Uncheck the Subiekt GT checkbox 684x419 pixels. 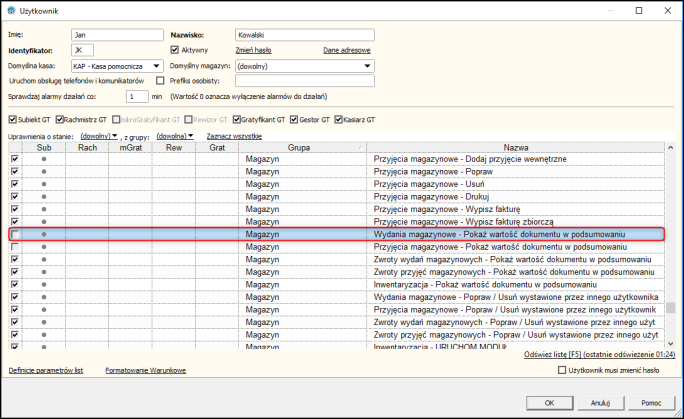click(x=11, y=119)
